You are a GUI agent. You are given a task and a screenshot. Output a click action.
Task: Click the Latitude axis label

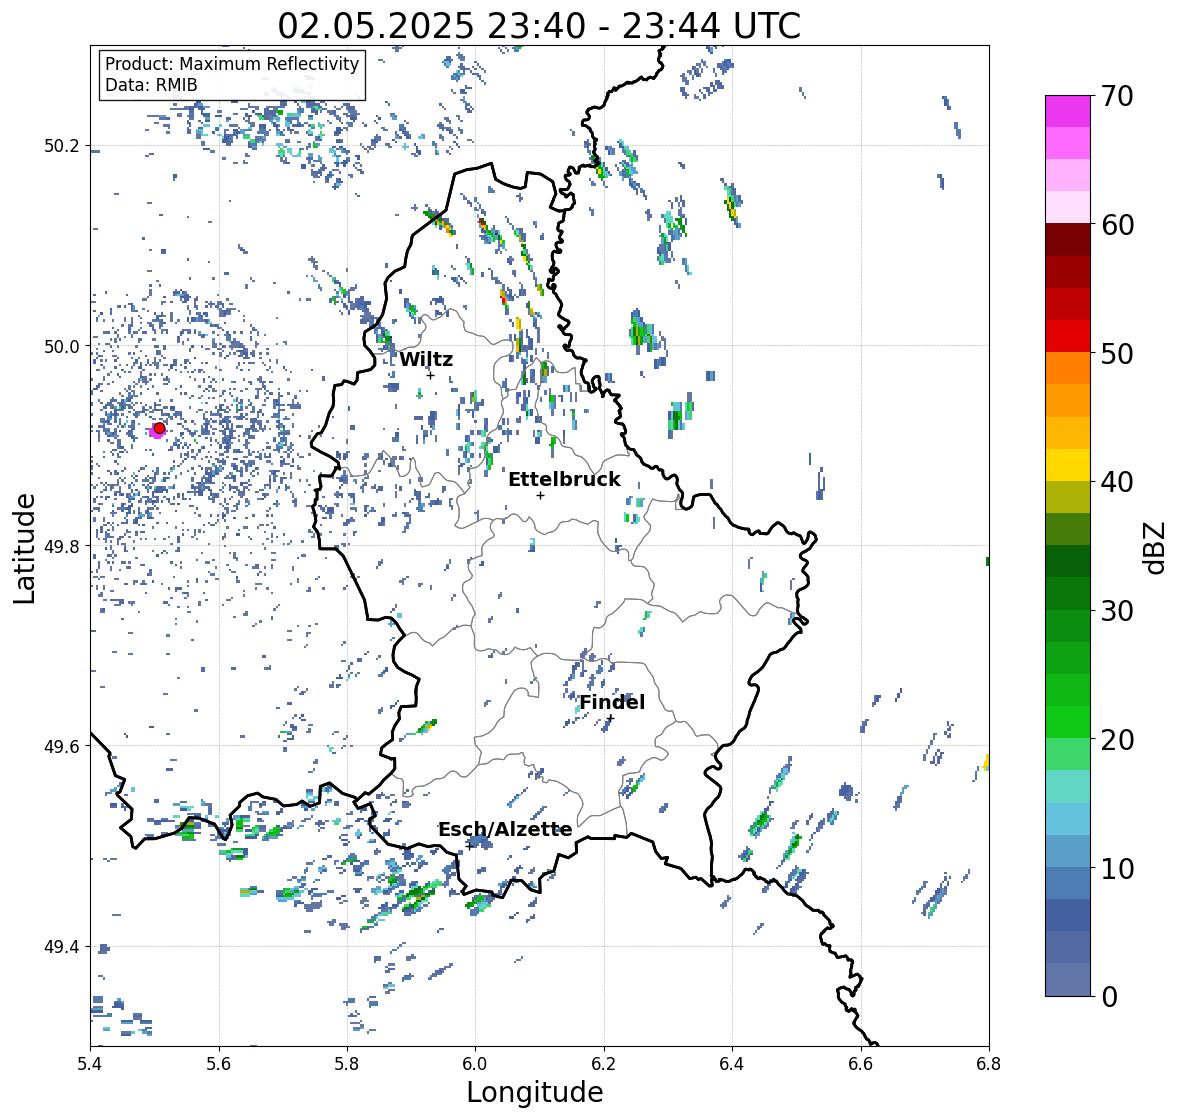pos(24,549)
